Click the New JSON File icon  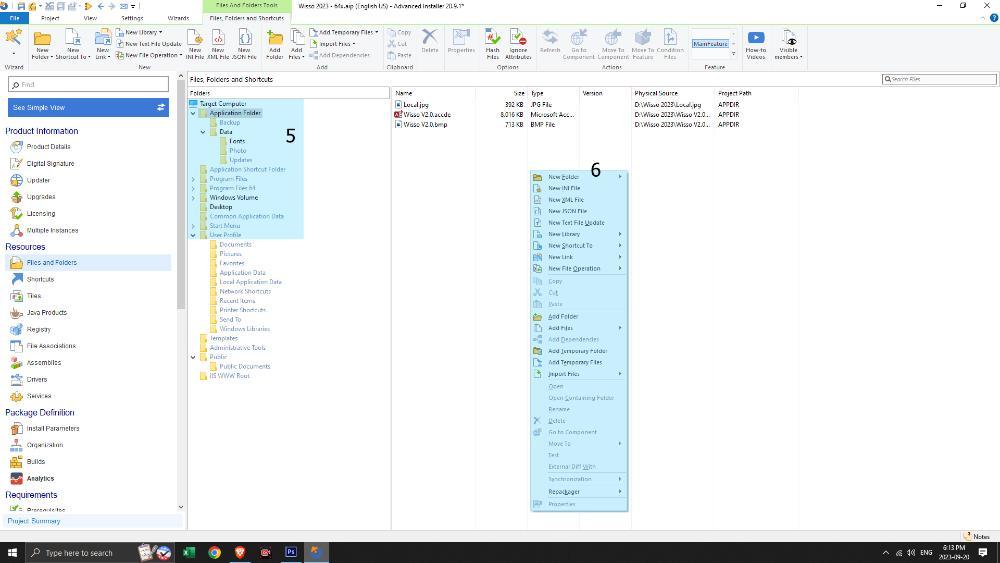point(244,43)
